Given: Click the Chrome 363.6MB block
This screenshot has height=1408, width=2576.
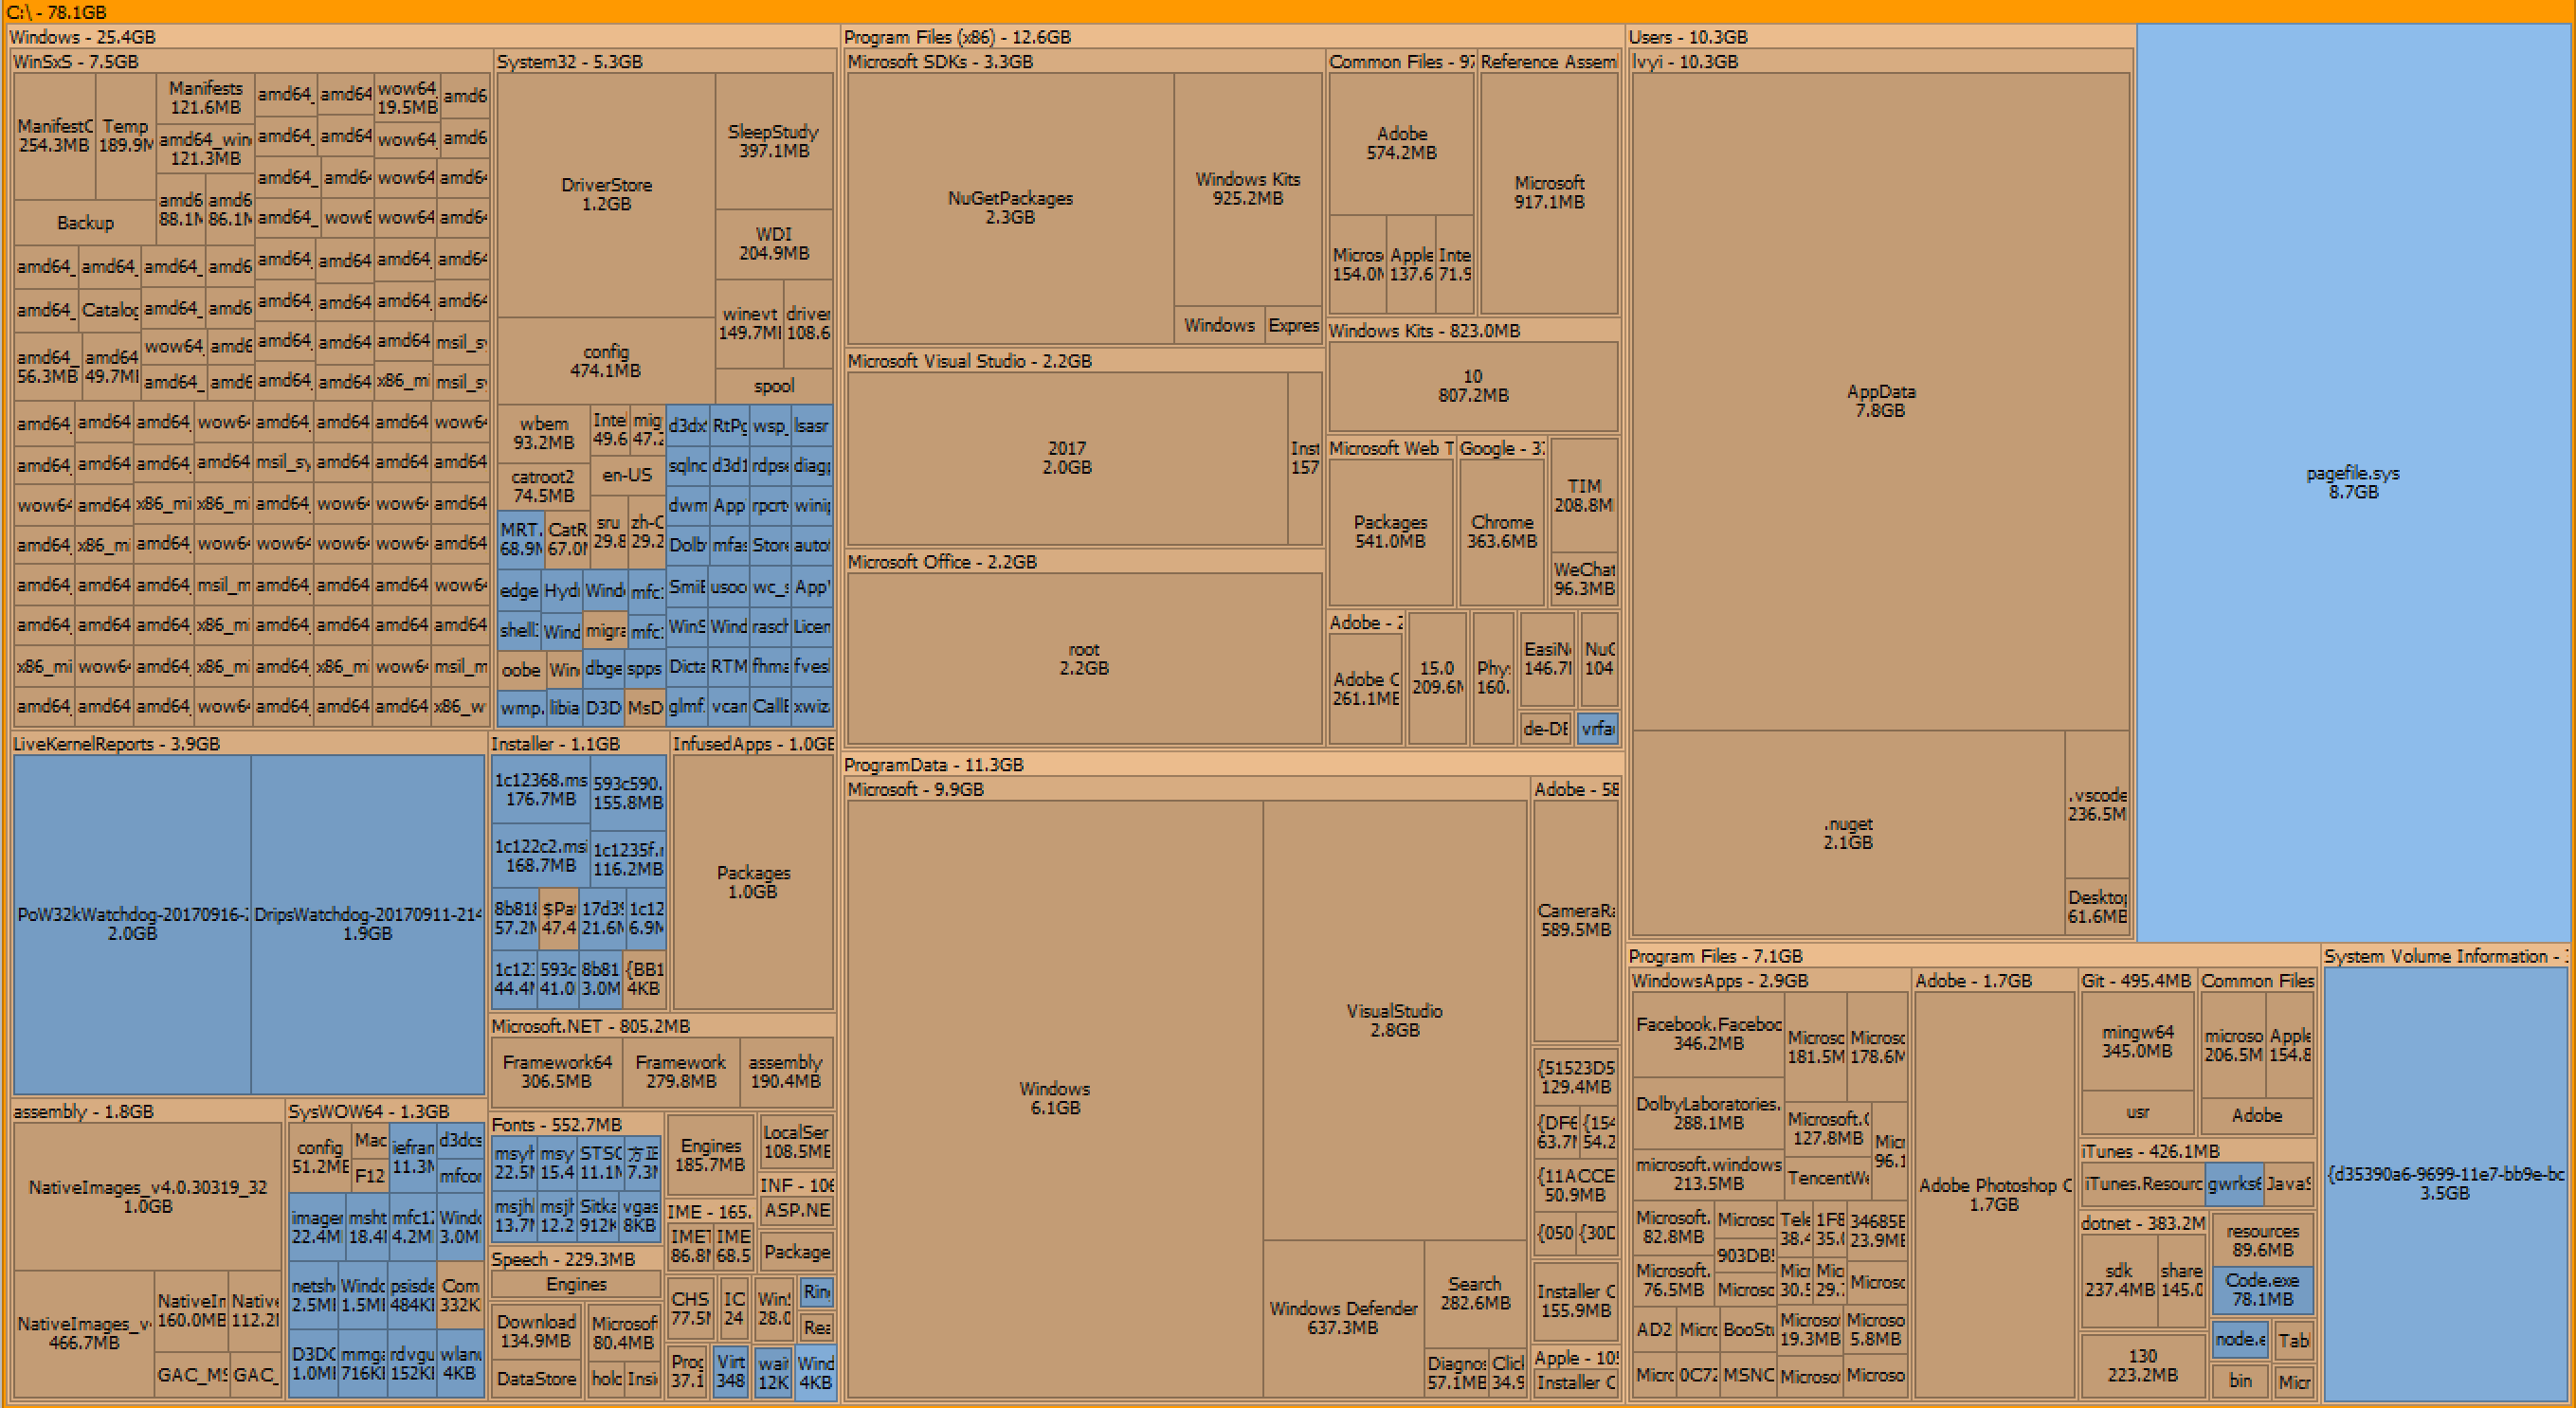Looking at the screenshot, I should pyautogui.click(x=1502, y=532).
